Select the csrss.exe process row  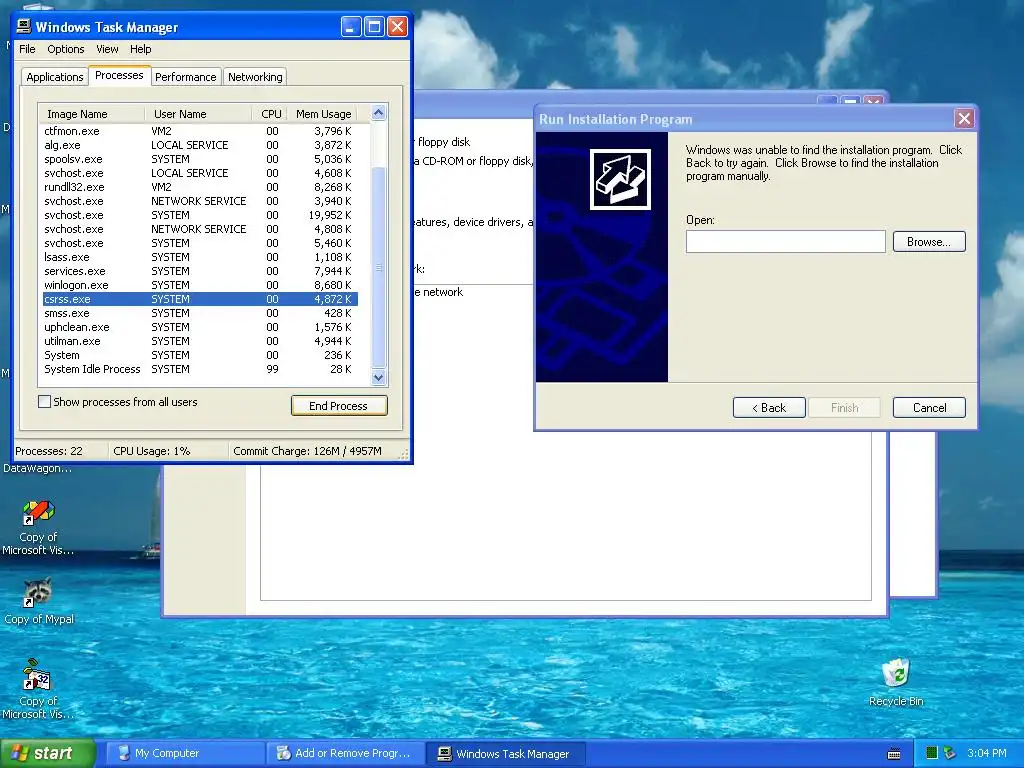[x=200, y=299]
